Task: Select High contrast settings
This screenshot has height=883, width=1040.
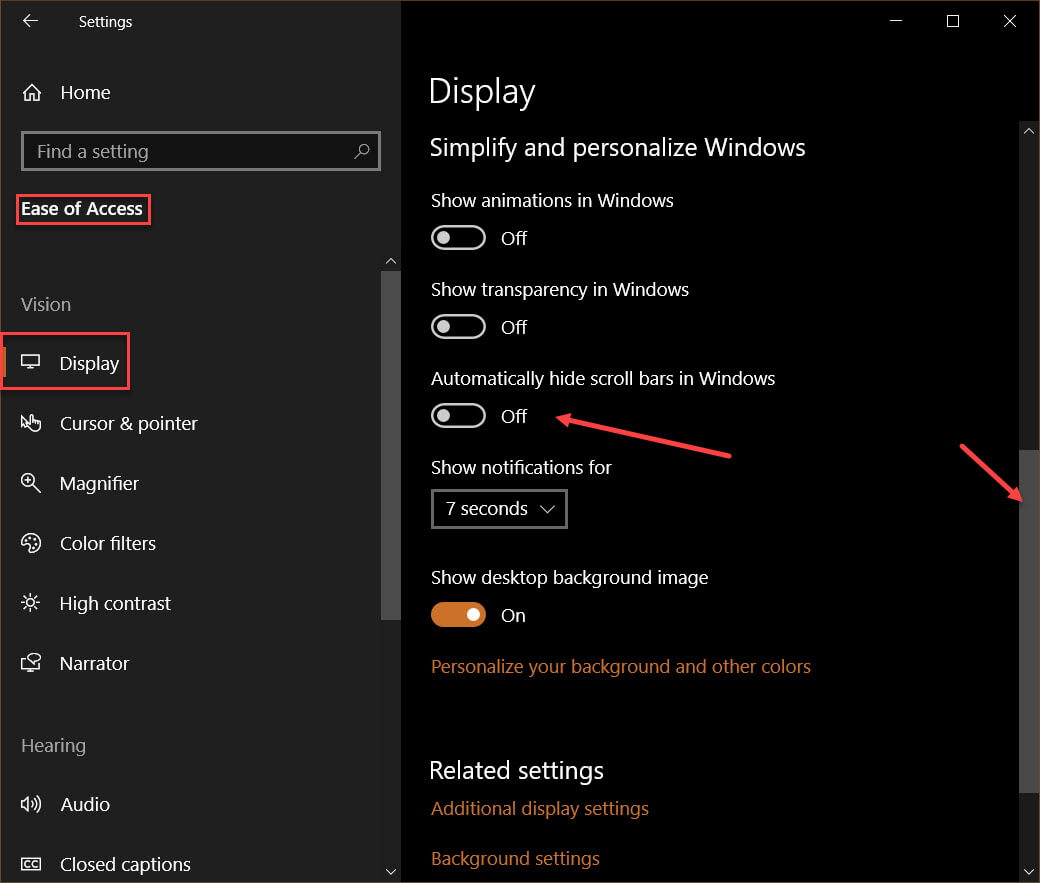Action: click(x=113, y=603)
